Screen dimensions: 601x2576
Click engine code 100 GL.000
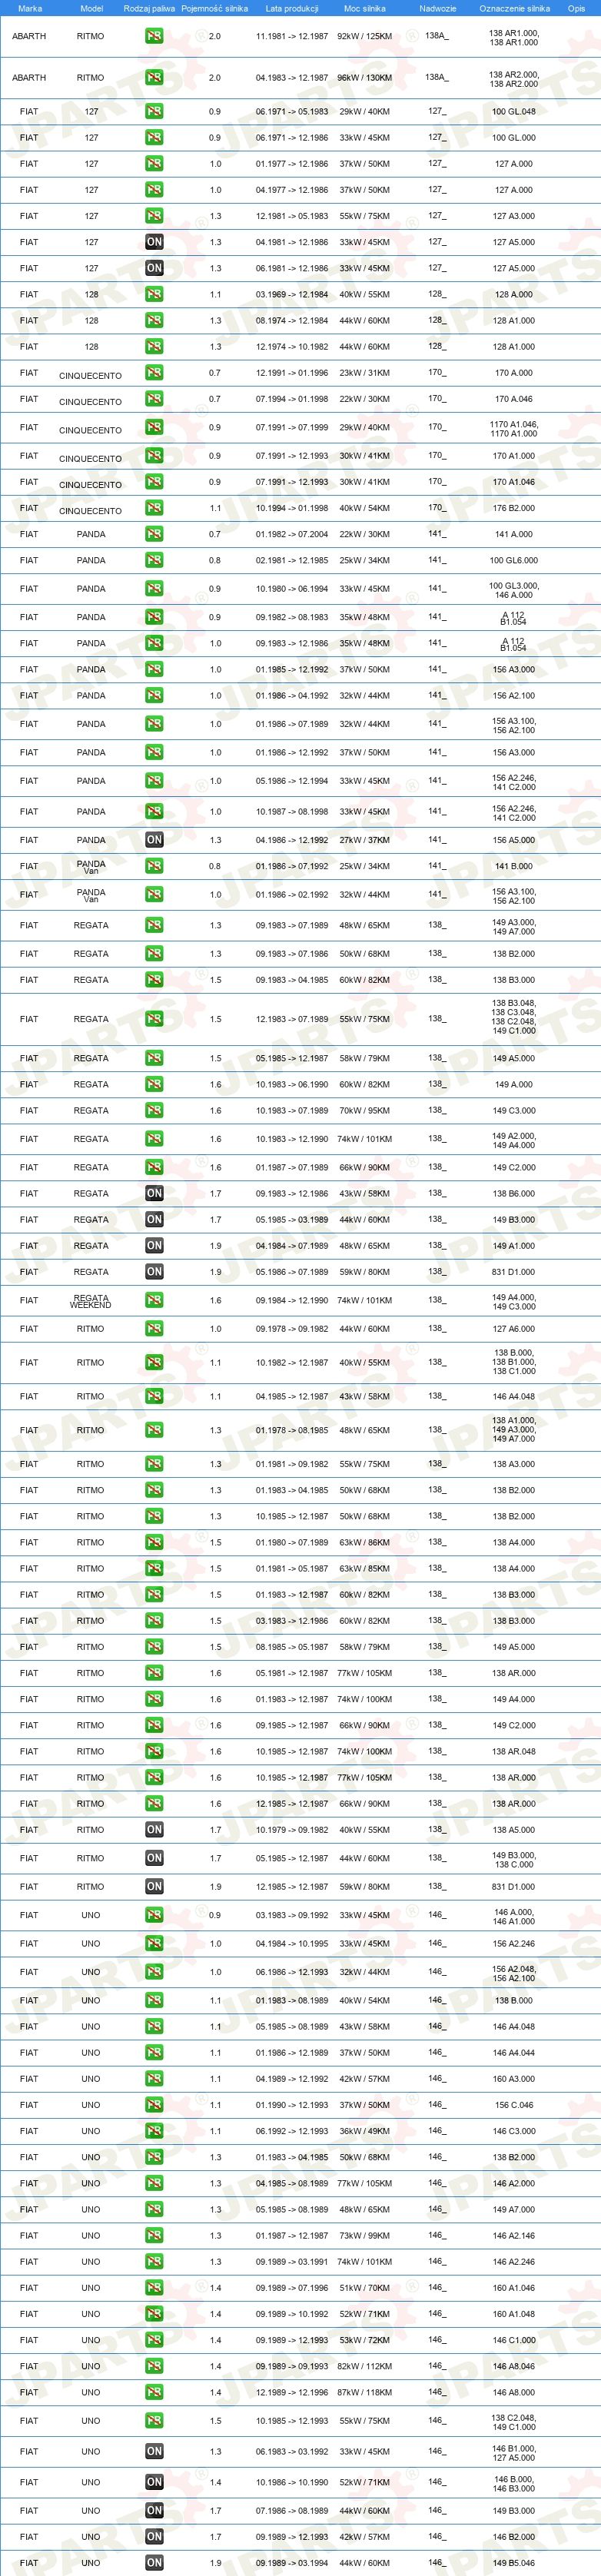tap(513, 138)
